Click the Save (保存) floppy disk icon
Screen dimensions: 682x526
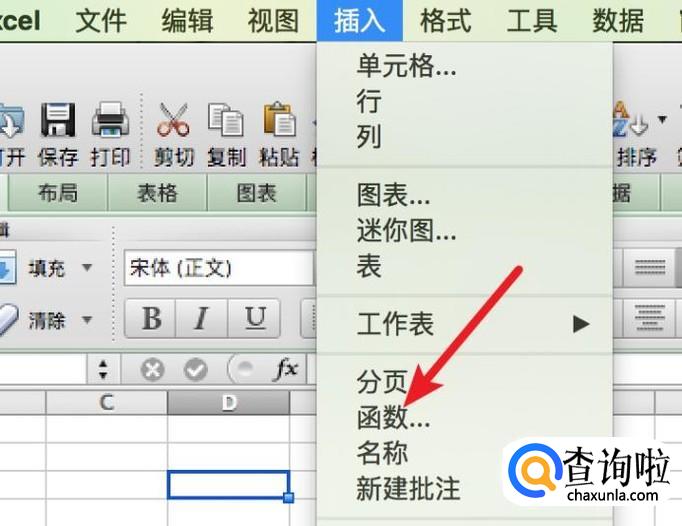pyautogui.click(x=58, y=120)
